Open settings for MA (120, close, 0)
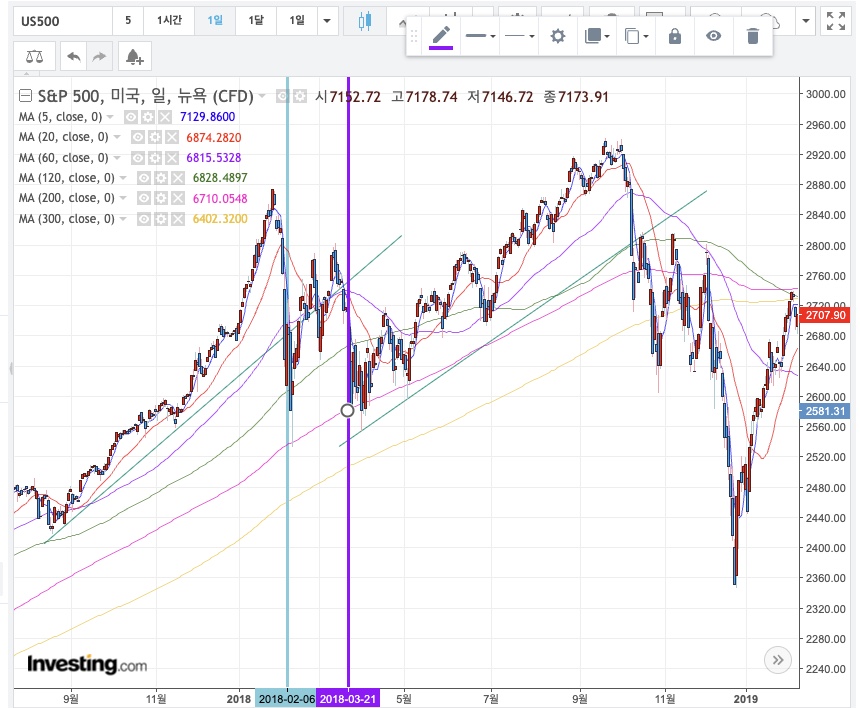The height and width of the screenshot is (708, 860). pyautogui.click(x=160, y=178)
